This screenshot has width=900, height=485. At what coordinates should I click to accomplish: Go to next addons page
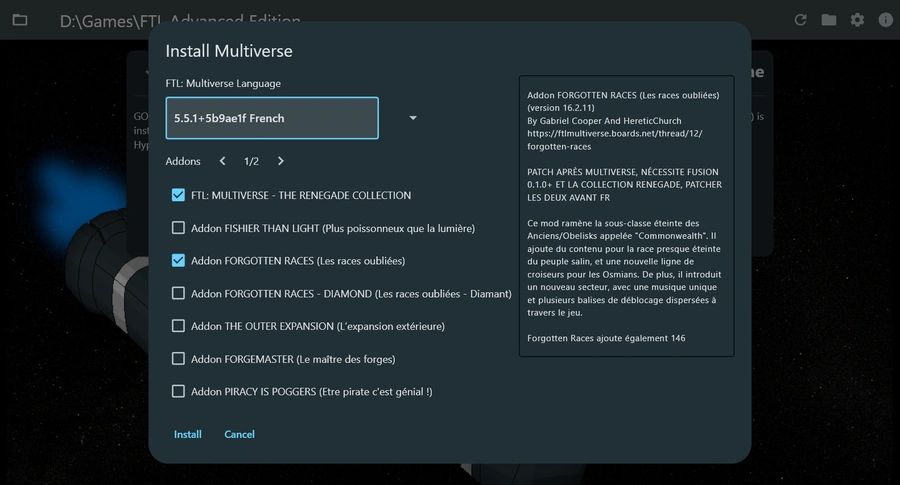[x=281, y=161]
